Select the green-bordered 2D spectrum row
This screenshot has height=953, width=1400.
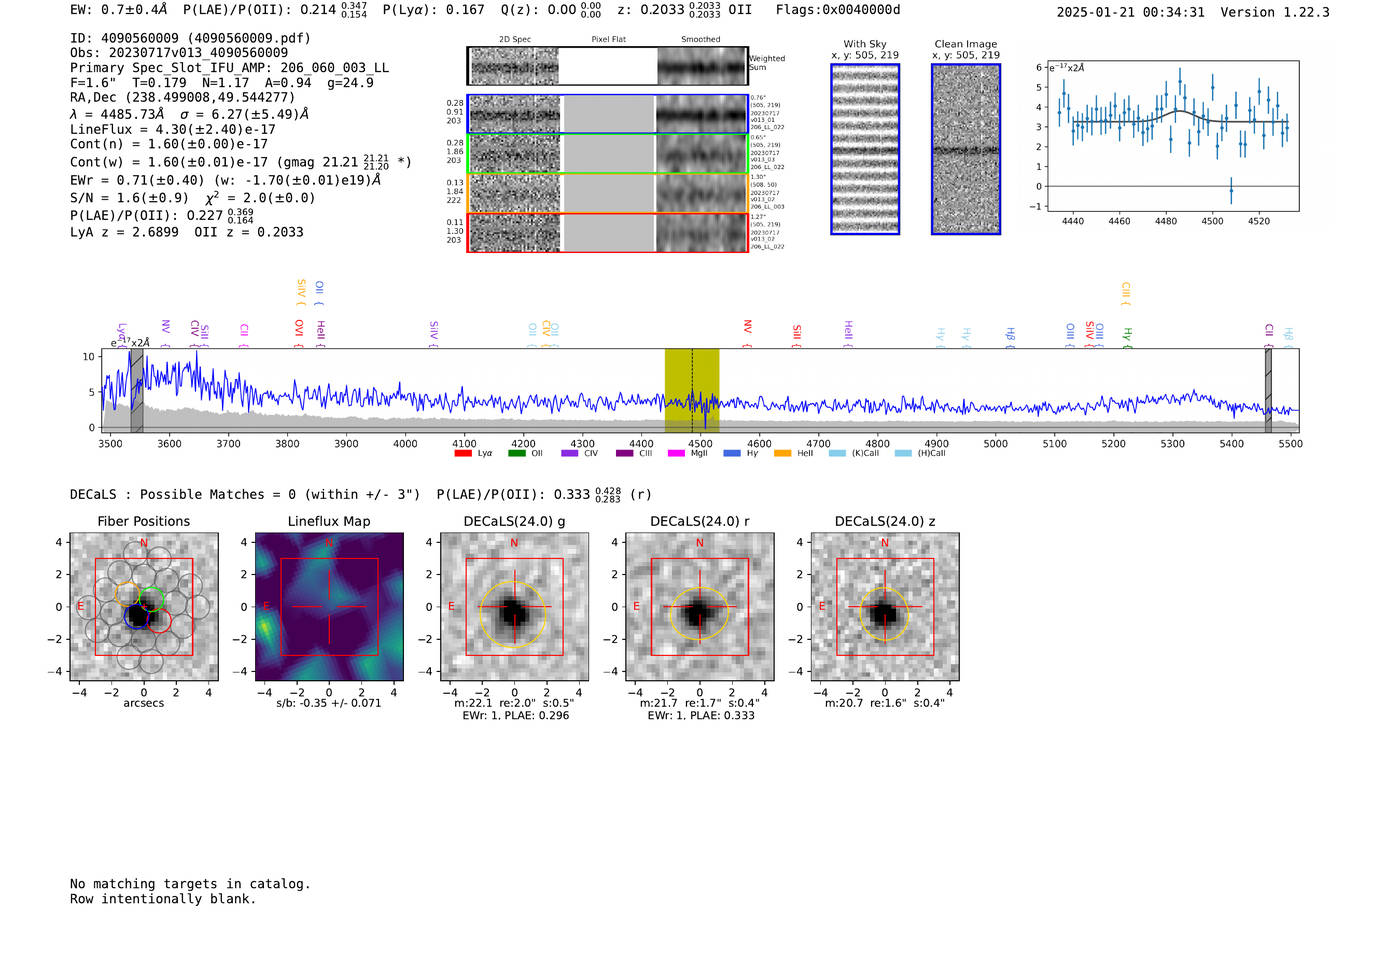click(x=608, y=154)
